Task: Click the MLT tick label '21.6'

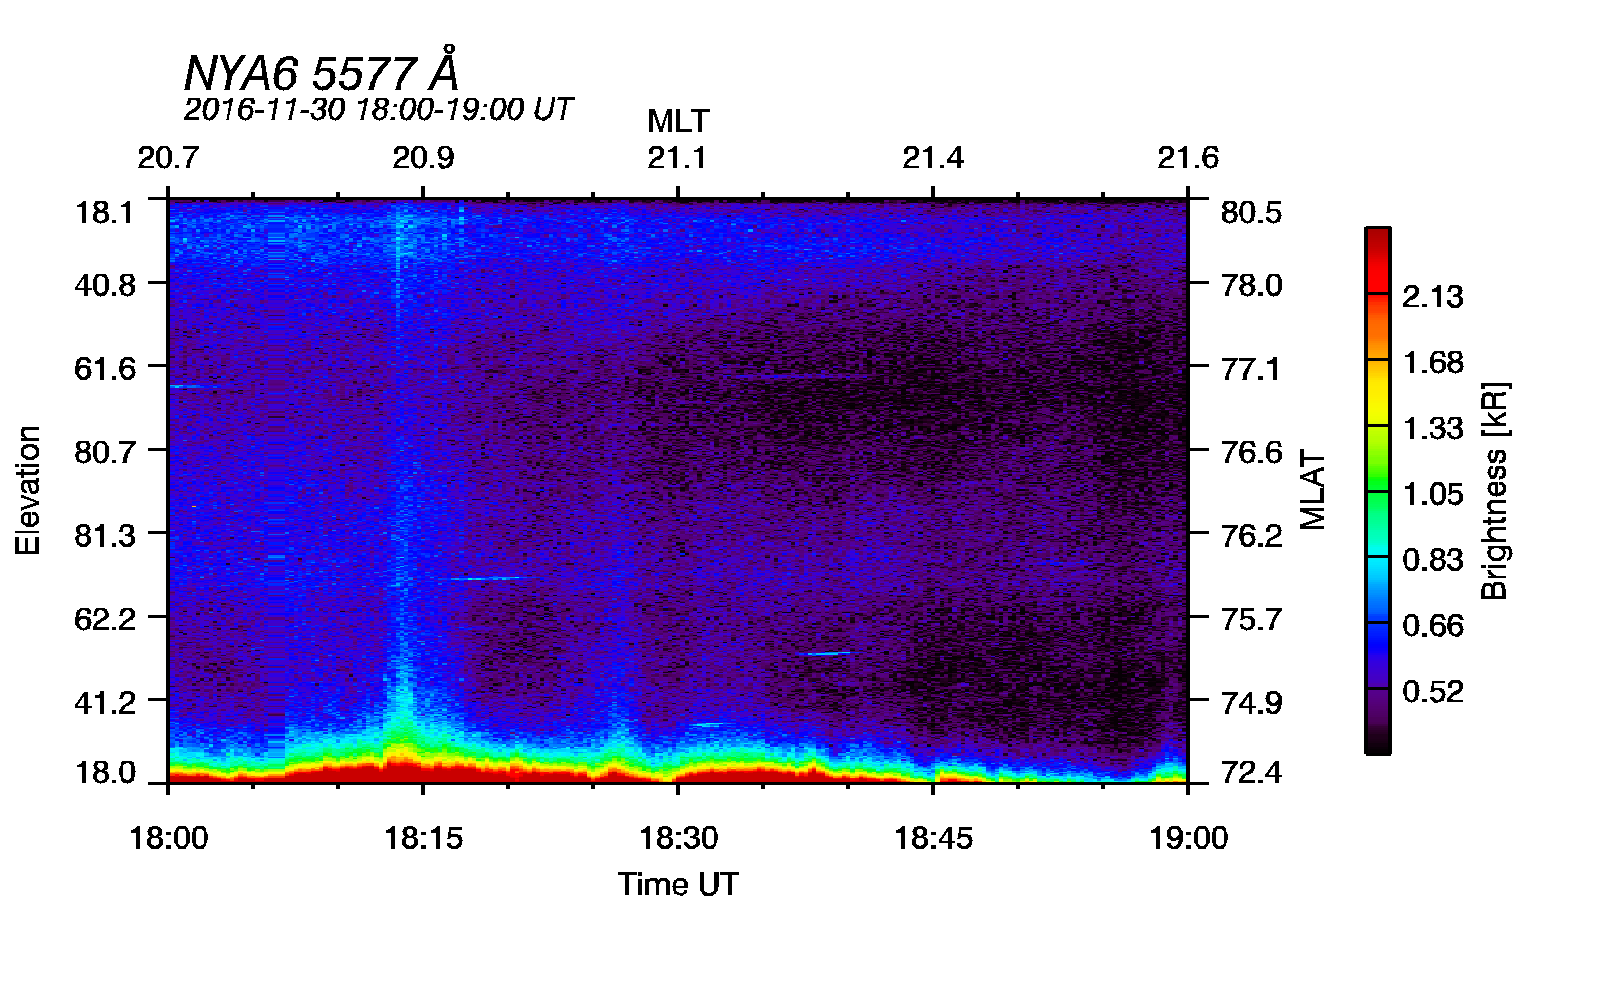Action: coord(1188,158)
